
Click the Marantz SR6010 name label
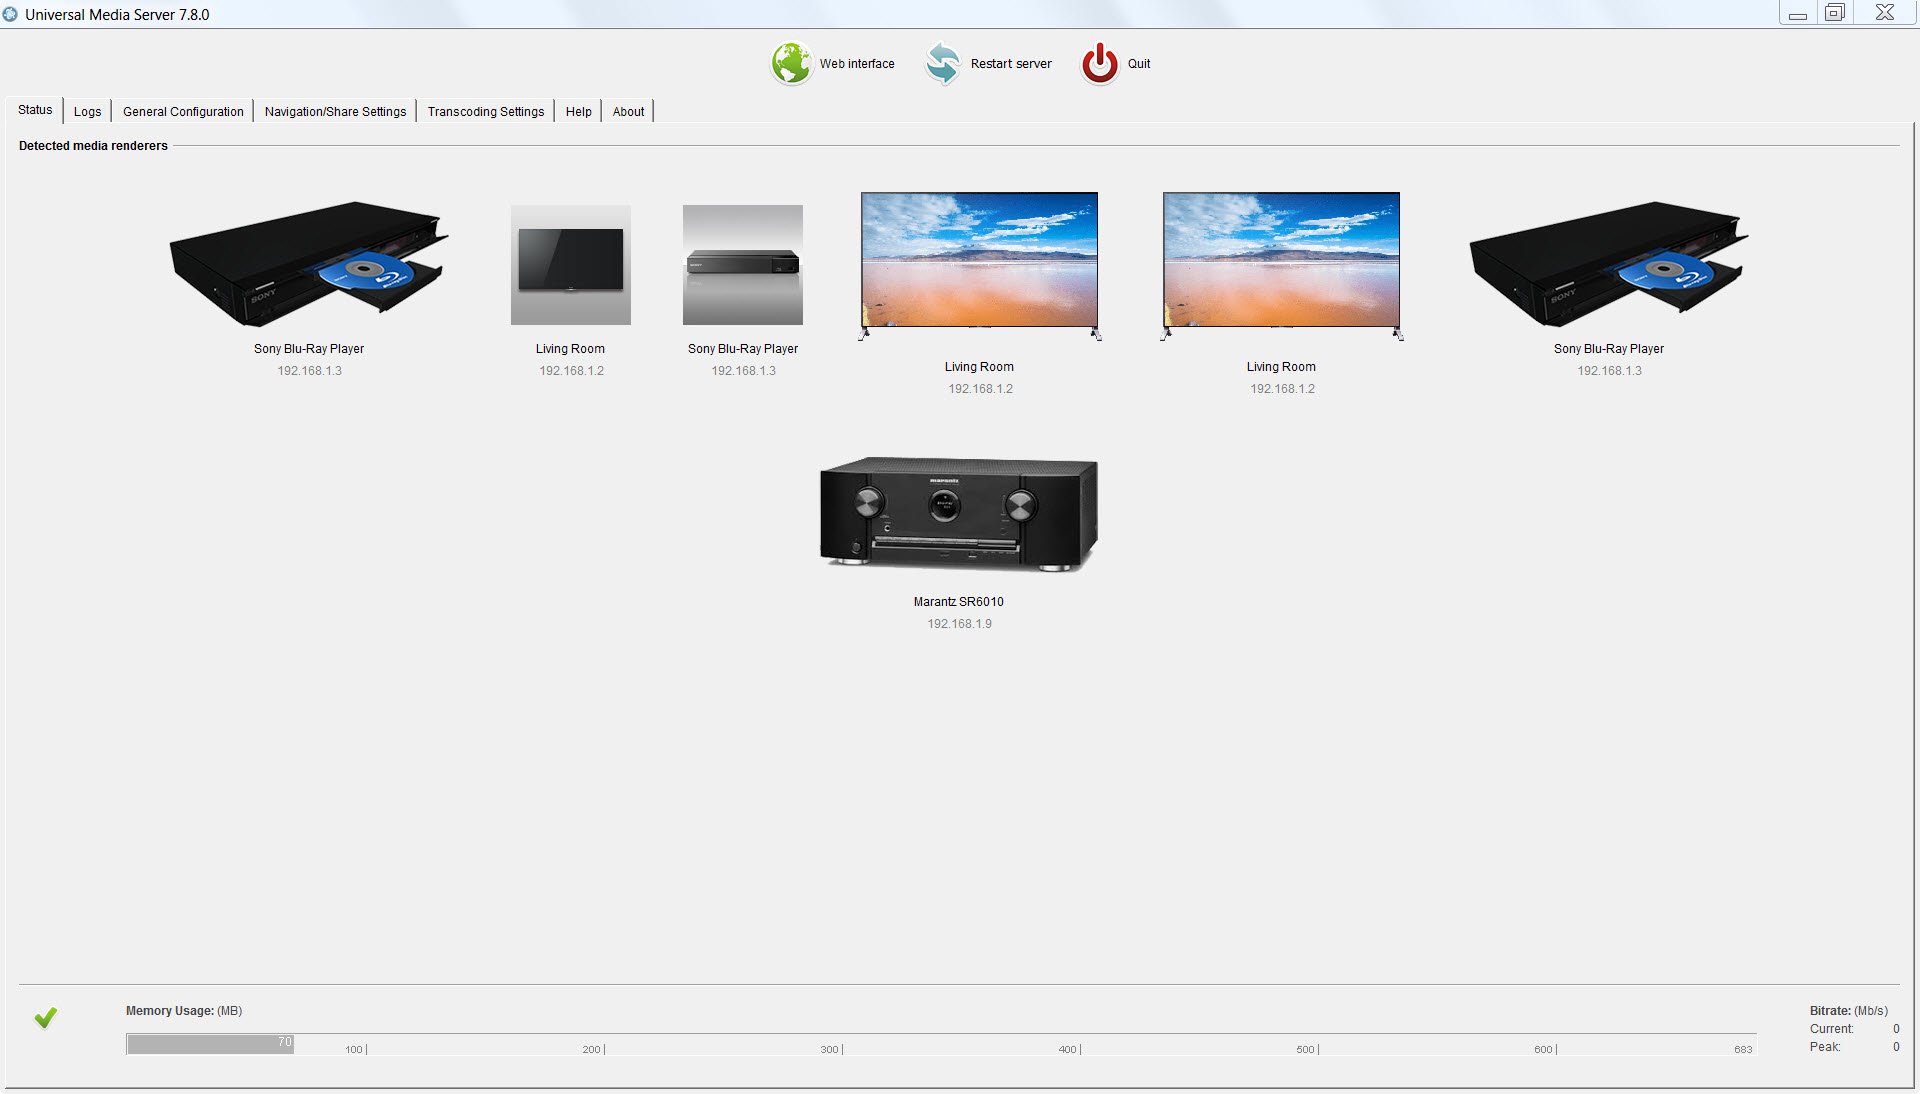[x=958, y=602]
